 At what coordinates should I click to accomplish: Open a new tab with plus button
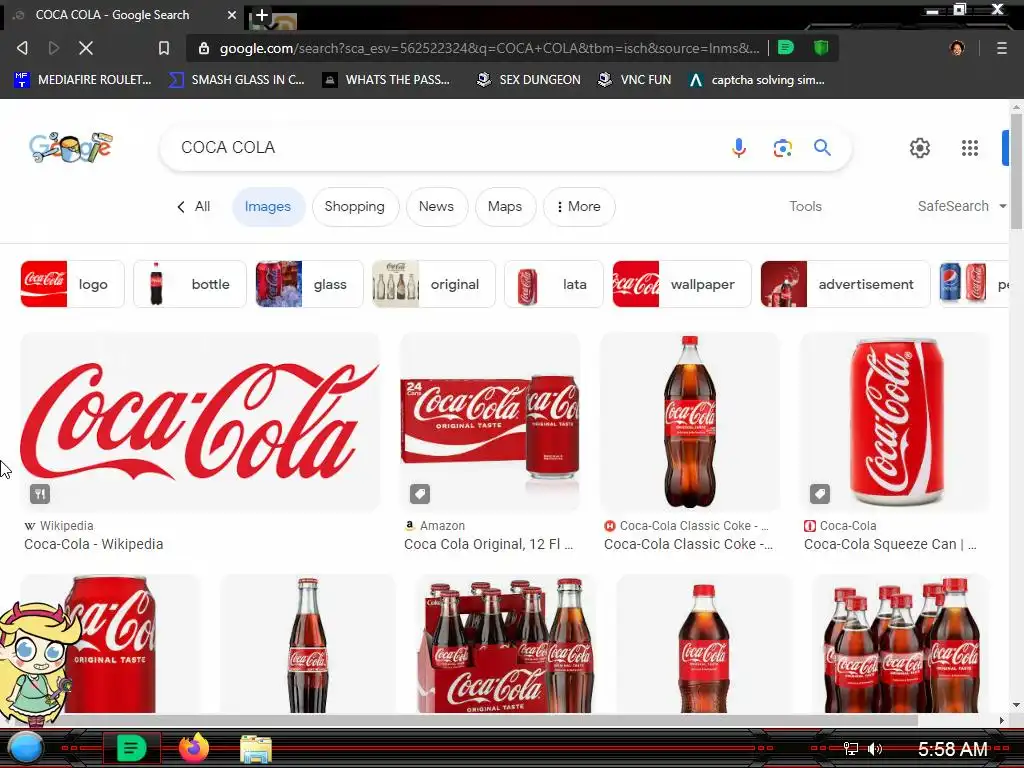pyautogui.click(x=261, y=15)
